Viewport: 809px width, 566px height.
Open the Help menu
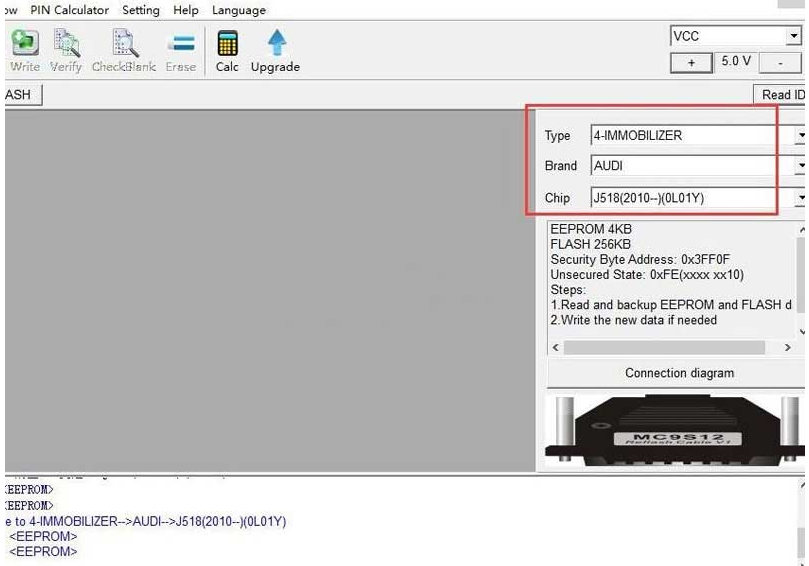tap(186, 10)
